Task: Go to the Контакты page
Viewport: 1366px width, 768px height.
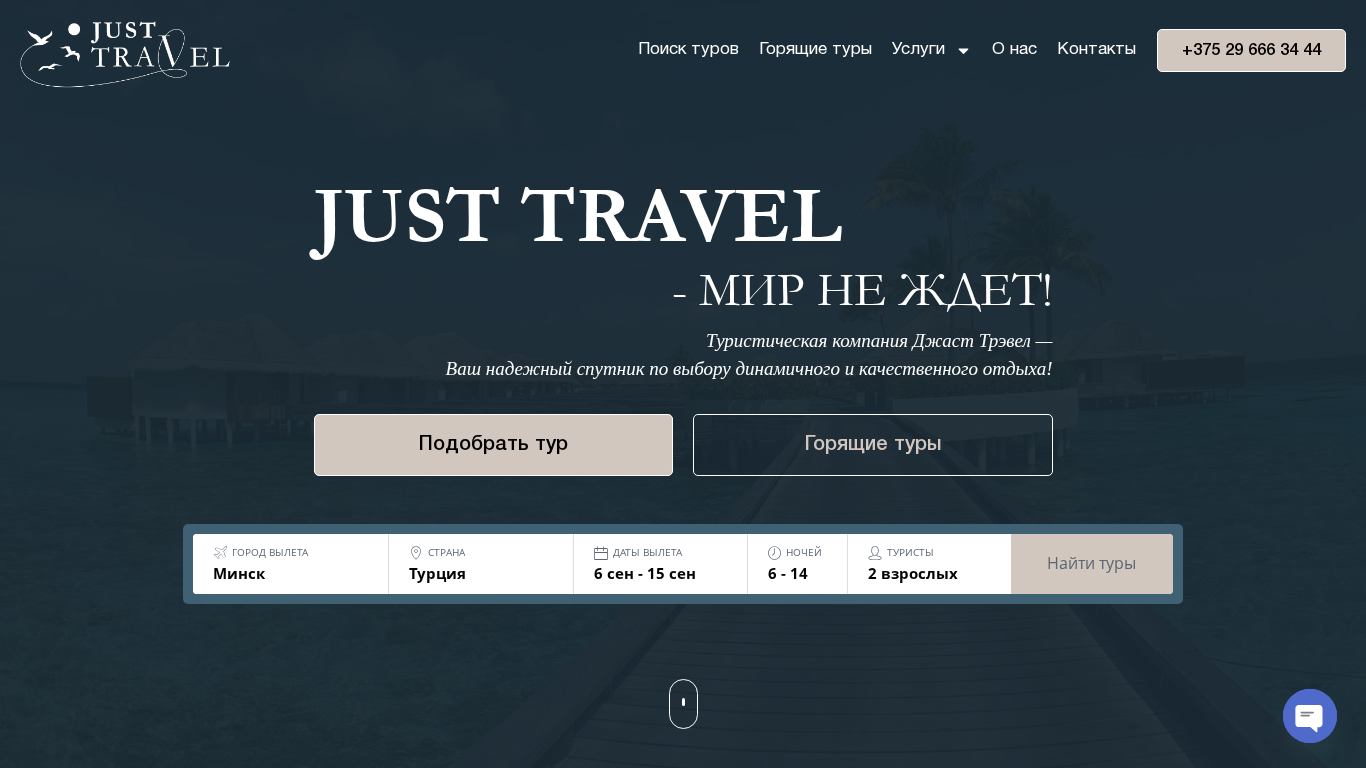Action: click(x=1096, y=49)
